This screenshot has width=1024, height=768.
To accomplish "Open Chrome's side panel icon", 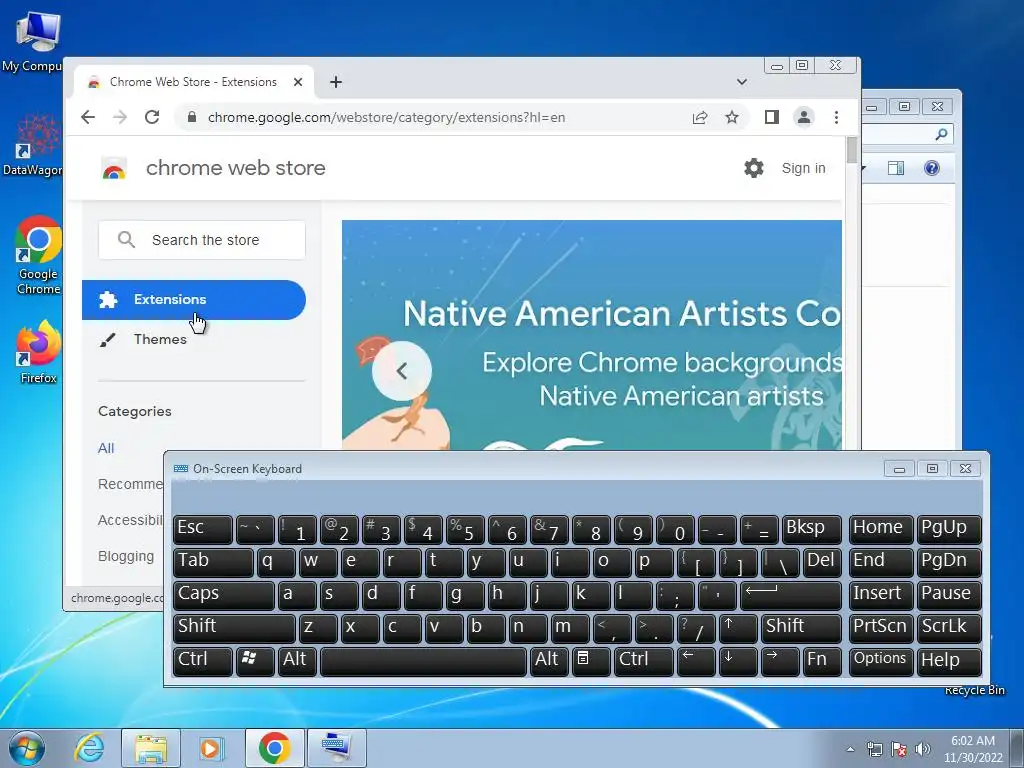I will (772, 117).
